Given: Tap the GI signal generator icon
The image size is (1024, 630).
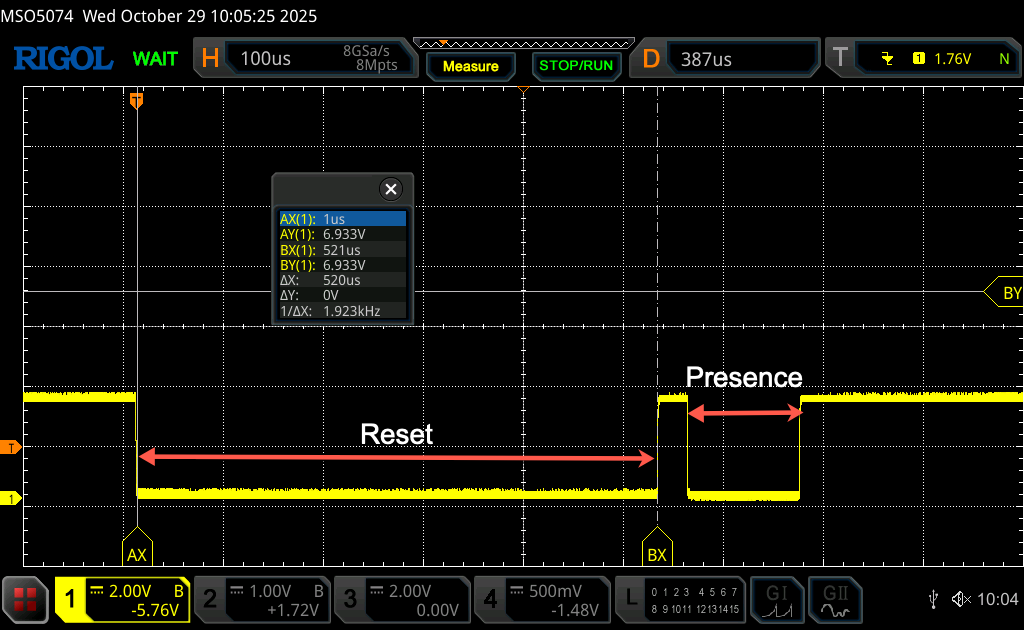Looking at the screenshot, I should click(x=777, y=599).
